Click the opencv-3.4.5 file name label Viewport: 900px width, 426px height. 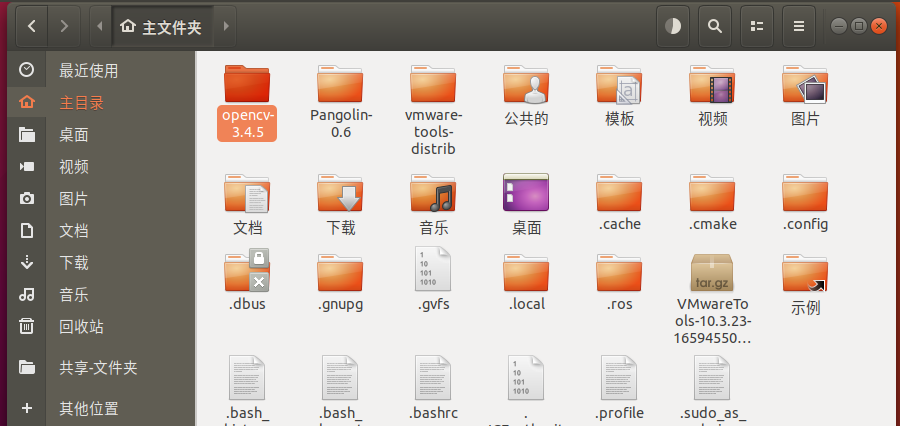[247, 123]
